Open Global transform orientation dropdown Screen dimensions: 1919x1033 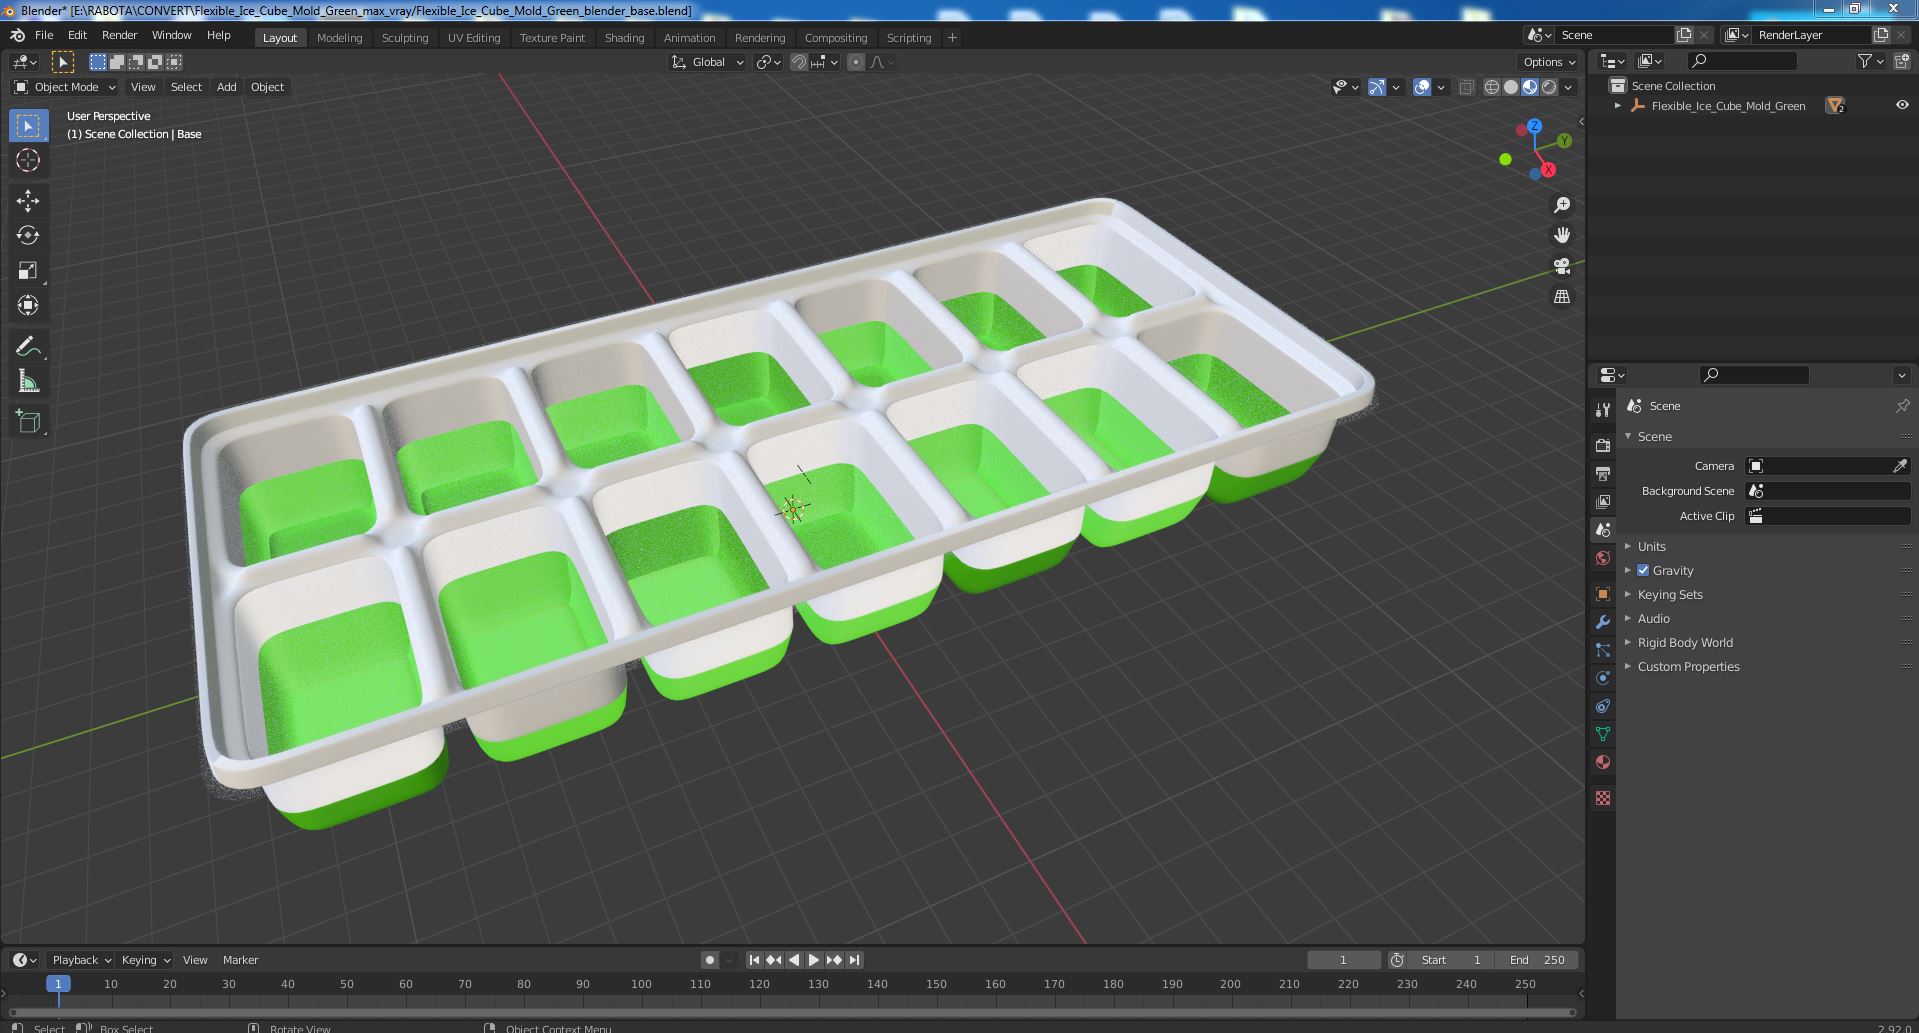pyautogui.click(x=708, y=62)
